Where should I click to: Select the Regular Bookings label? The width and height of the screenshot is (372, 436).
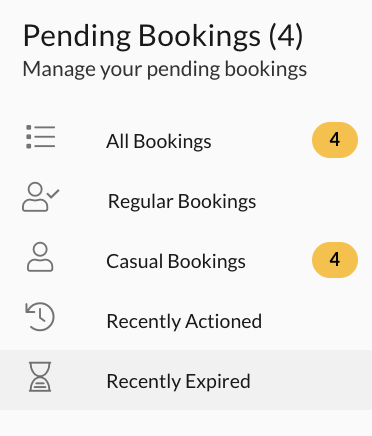point(182,202)
